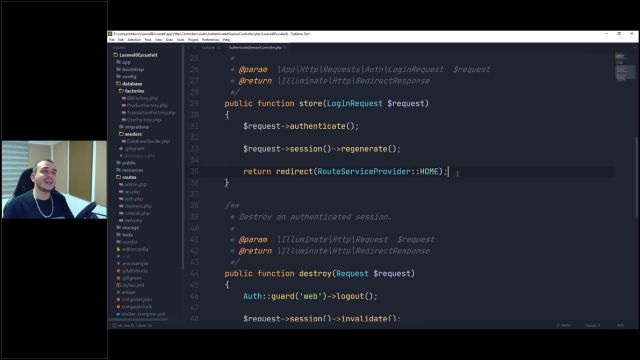This screenshot has width=640, height=360.
Task: Maximize the Sublime Text window
Action: click(x=619, y=34)
